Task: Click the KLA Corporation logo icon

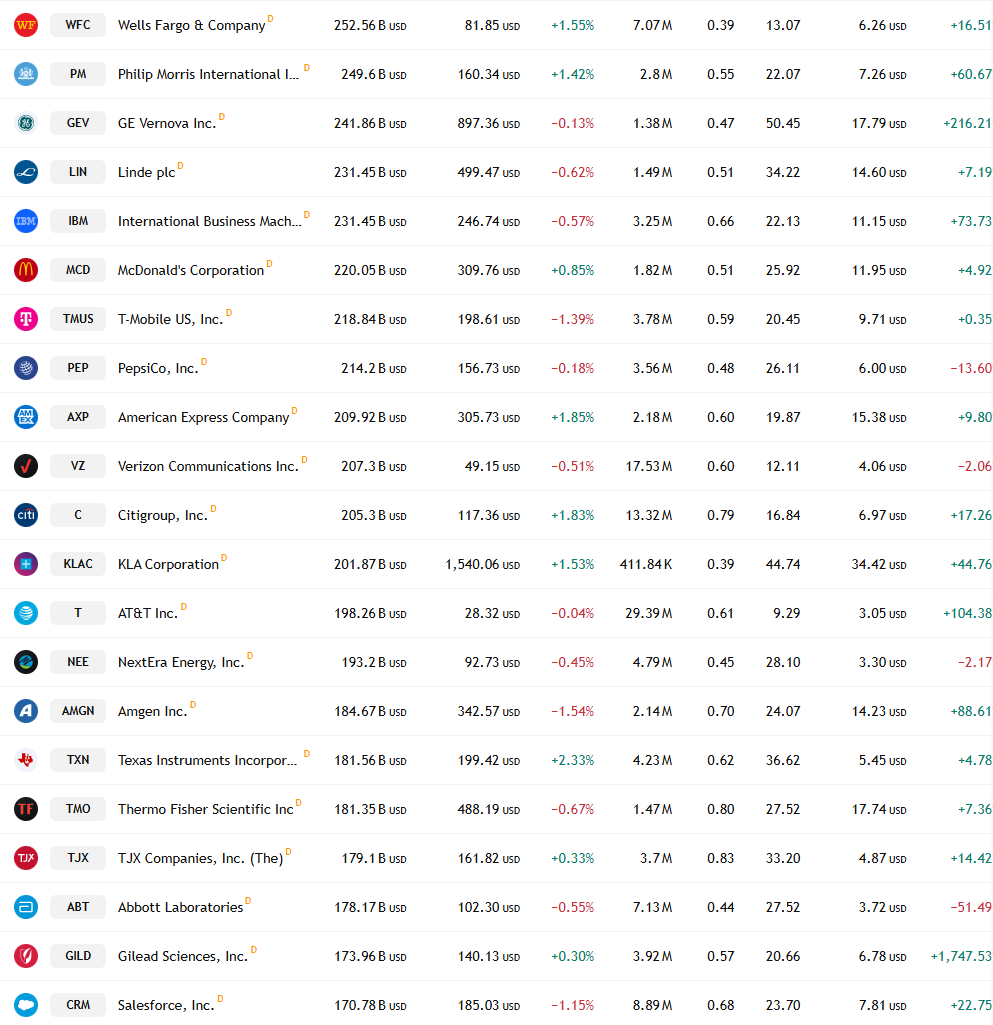Action: click(x=25, y=564)
